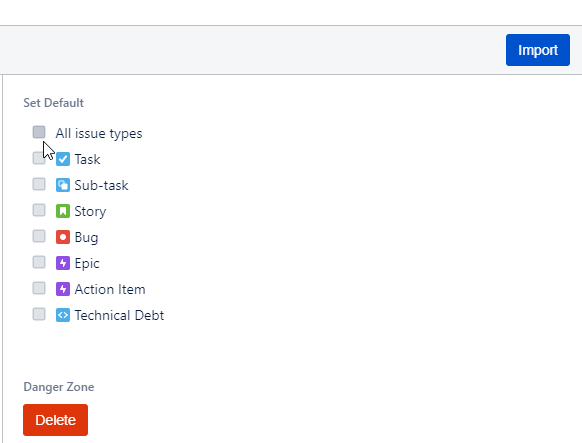Check the All issue types checkbox

pyautogui.click(x=39, y=132)
